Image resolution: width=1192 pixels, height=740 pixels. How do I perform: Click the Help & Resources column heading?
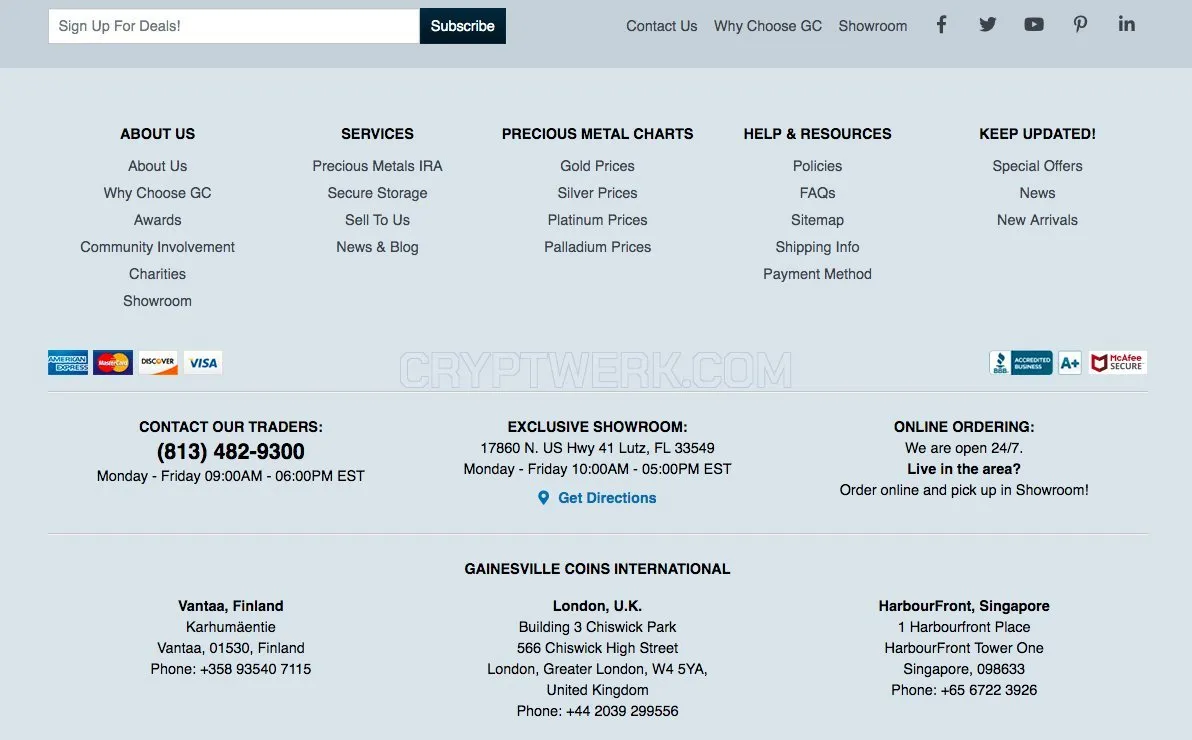817,134
